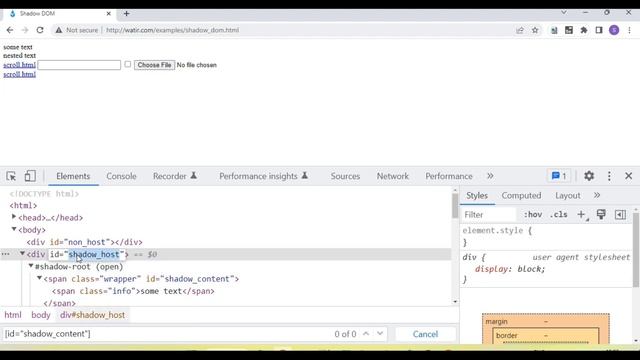Open the second scroll.html link
Image resolution: width=640 pixels, height=360 pixels.
(x=20, y=74)
